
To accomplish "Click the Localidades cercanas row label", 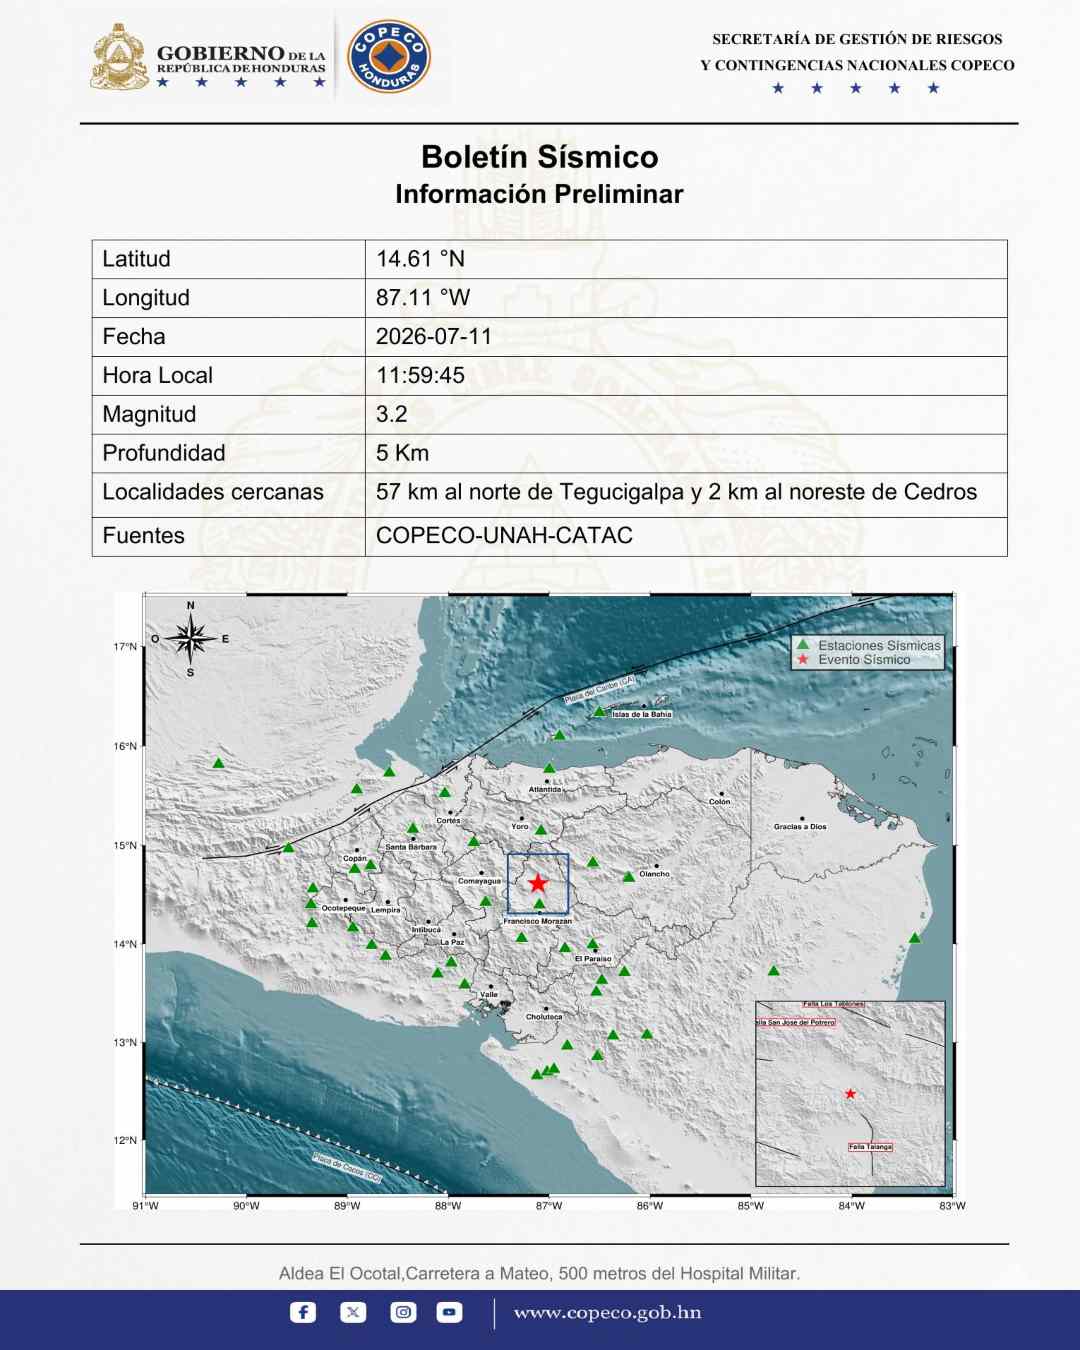I will point(213,492).
